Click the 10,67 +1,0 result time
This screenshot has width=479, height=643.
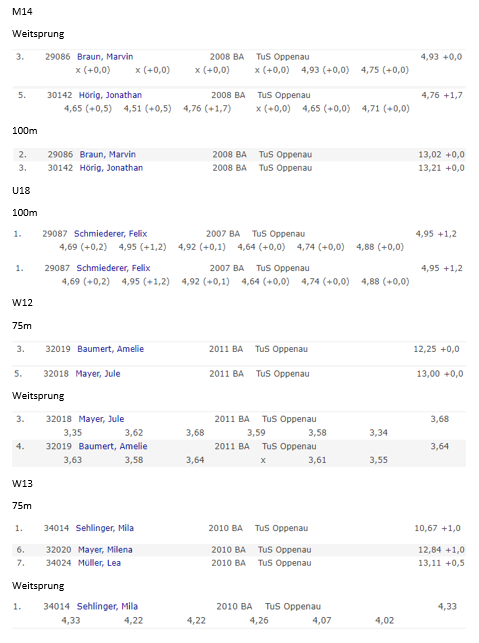(x=437, y=528)
